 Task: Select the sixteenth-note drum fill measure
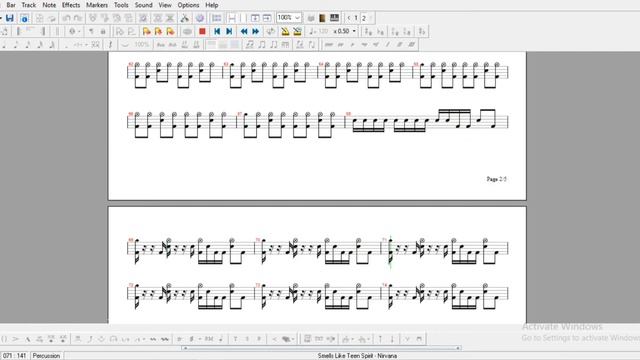tap(427, 121)
